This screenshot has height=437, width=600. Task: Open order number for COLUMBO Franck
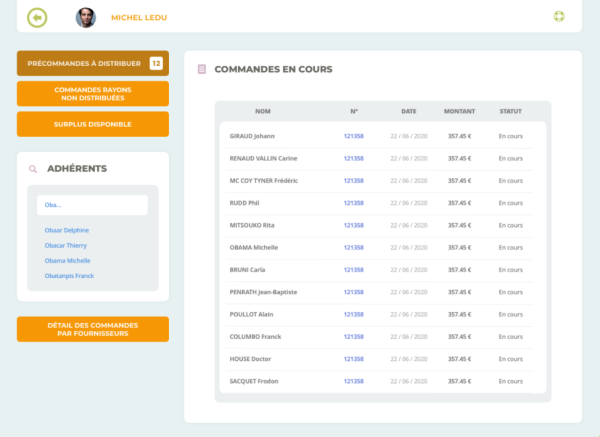354,337
